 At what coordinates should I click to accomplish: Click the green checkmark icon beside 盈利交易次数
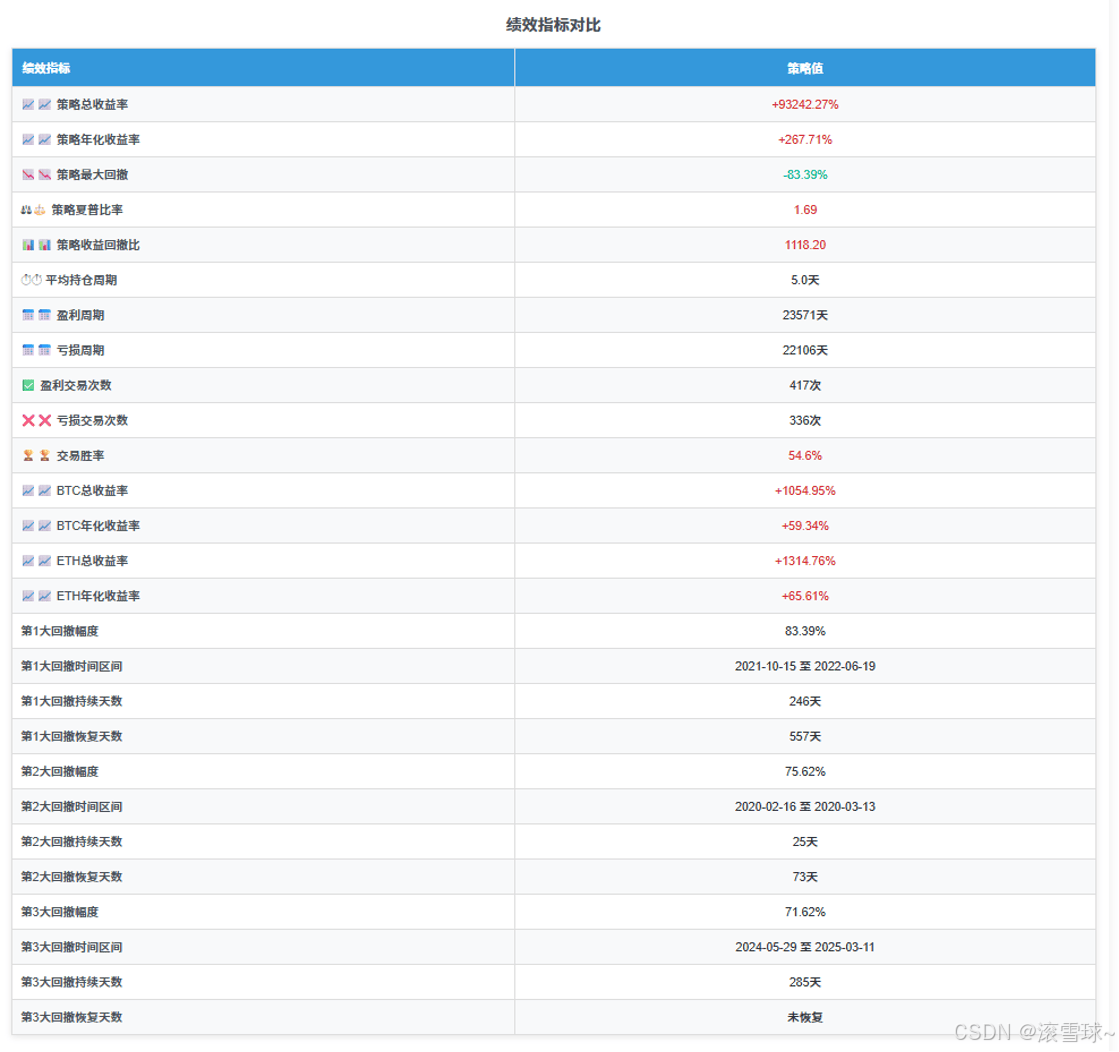click(28, 385)
